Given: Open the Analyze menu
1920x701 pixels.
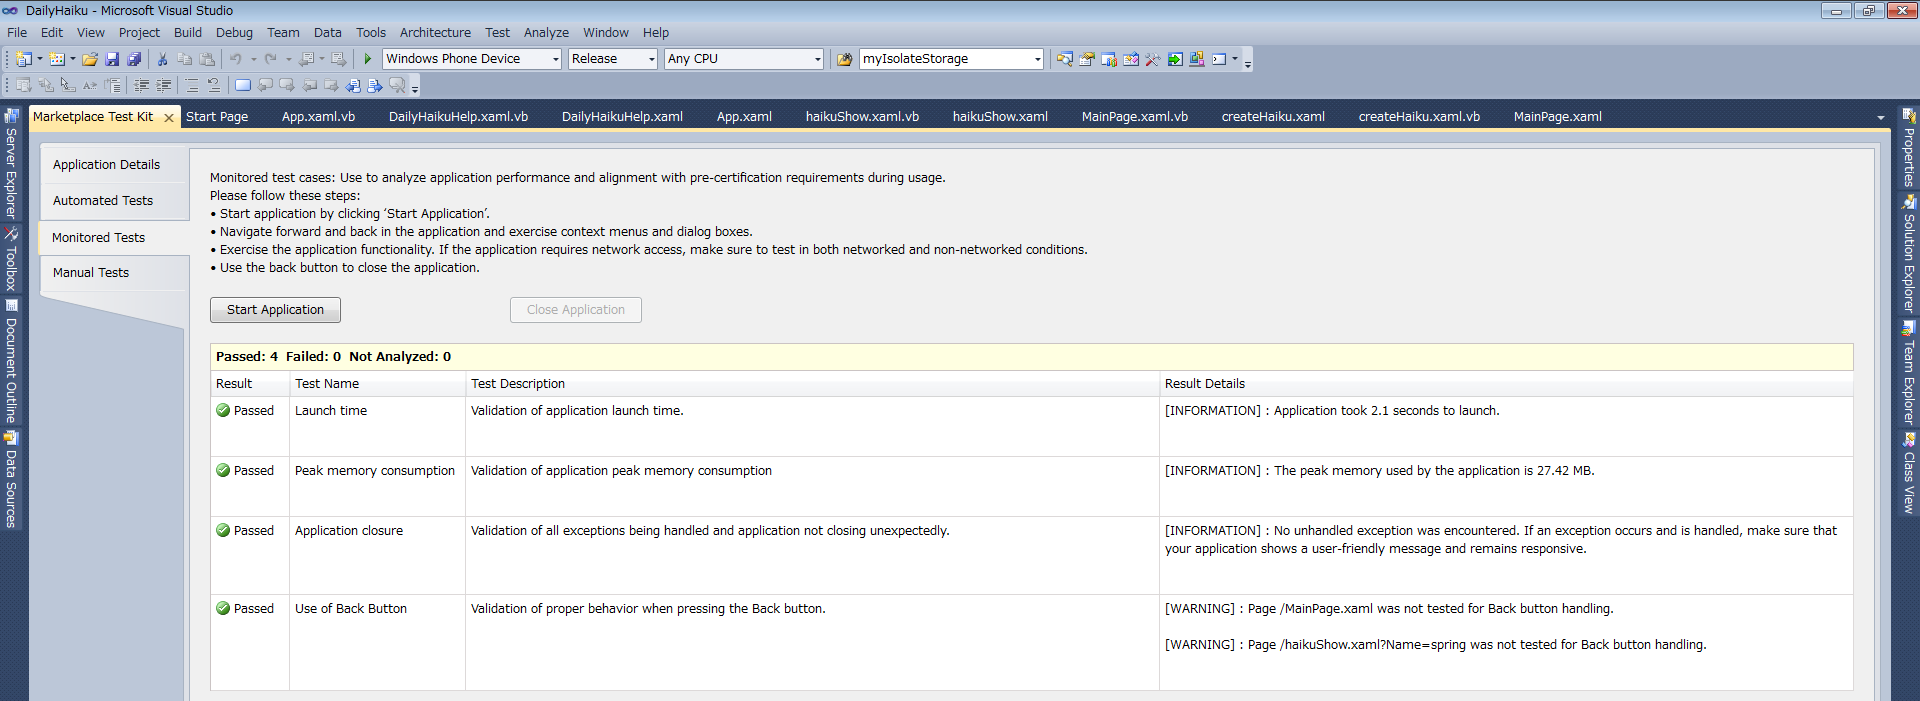Looking at the screenshot, I should [x=546, y=32].
